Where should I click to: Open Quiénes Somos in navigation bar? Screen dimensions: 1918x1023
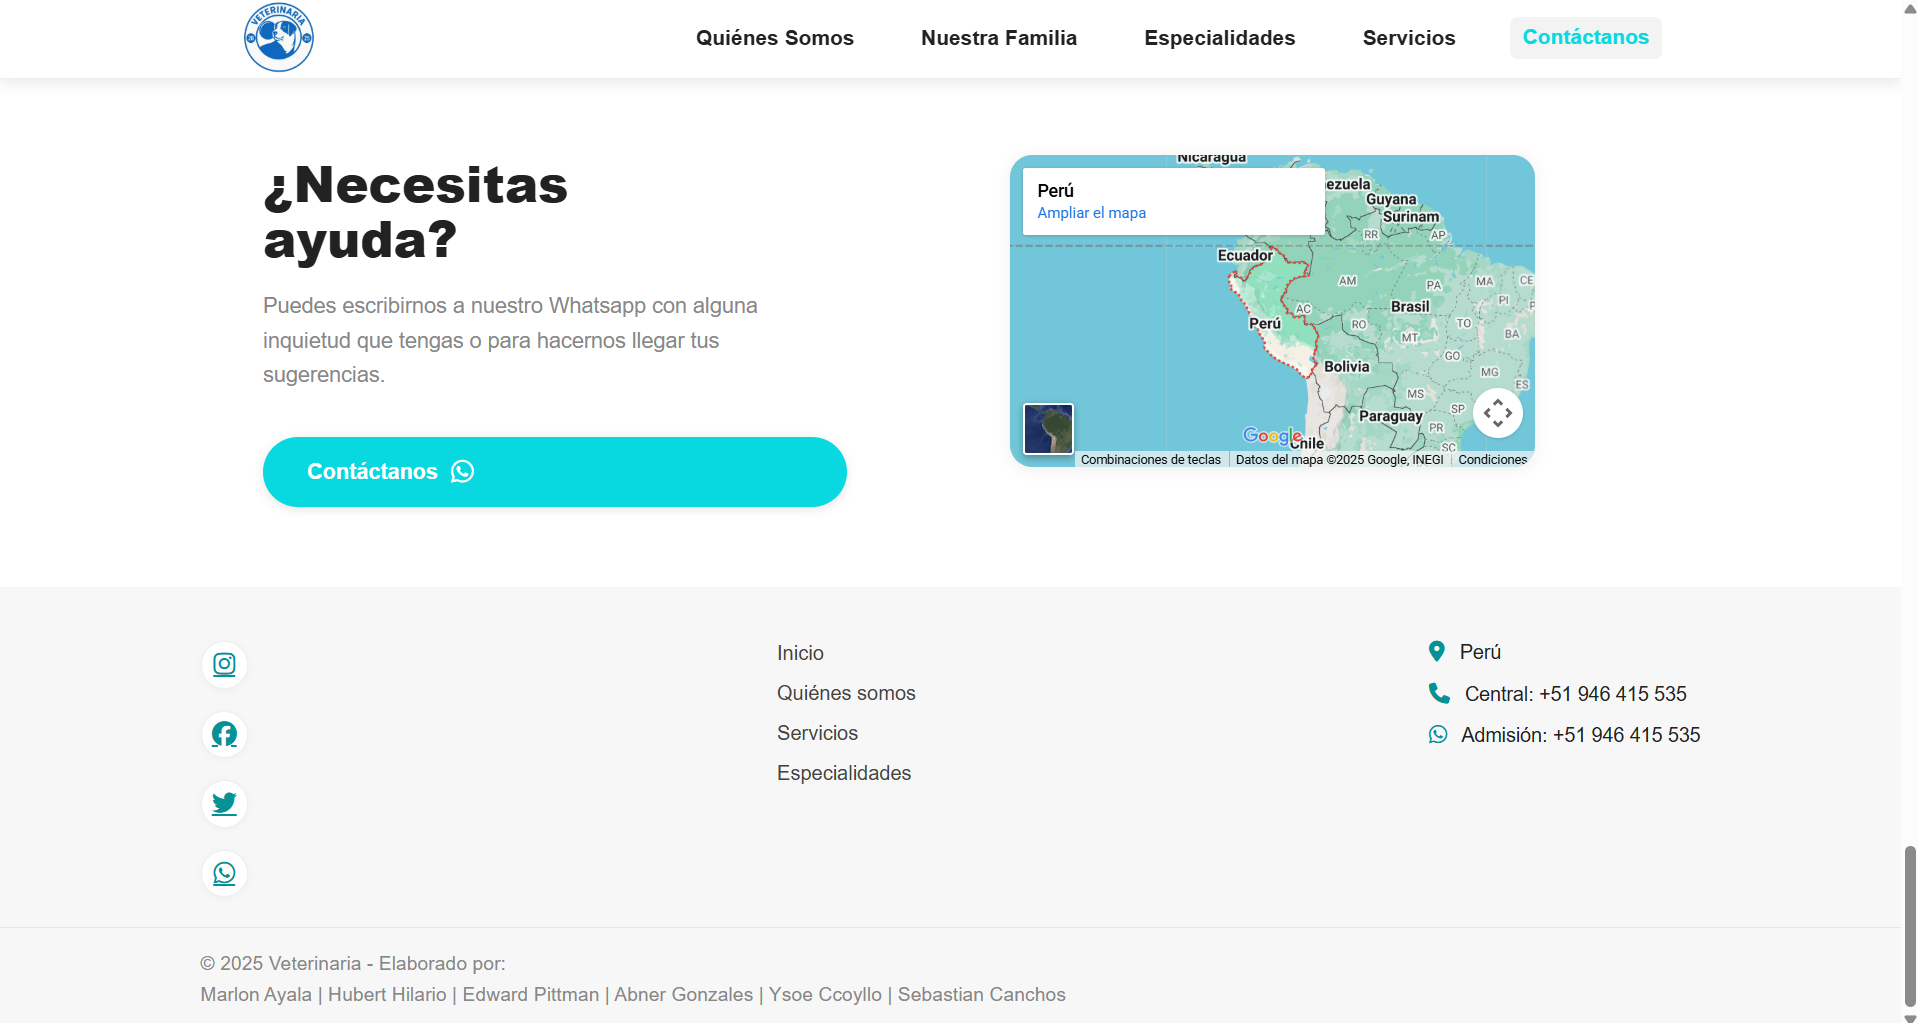click(775, 38)
